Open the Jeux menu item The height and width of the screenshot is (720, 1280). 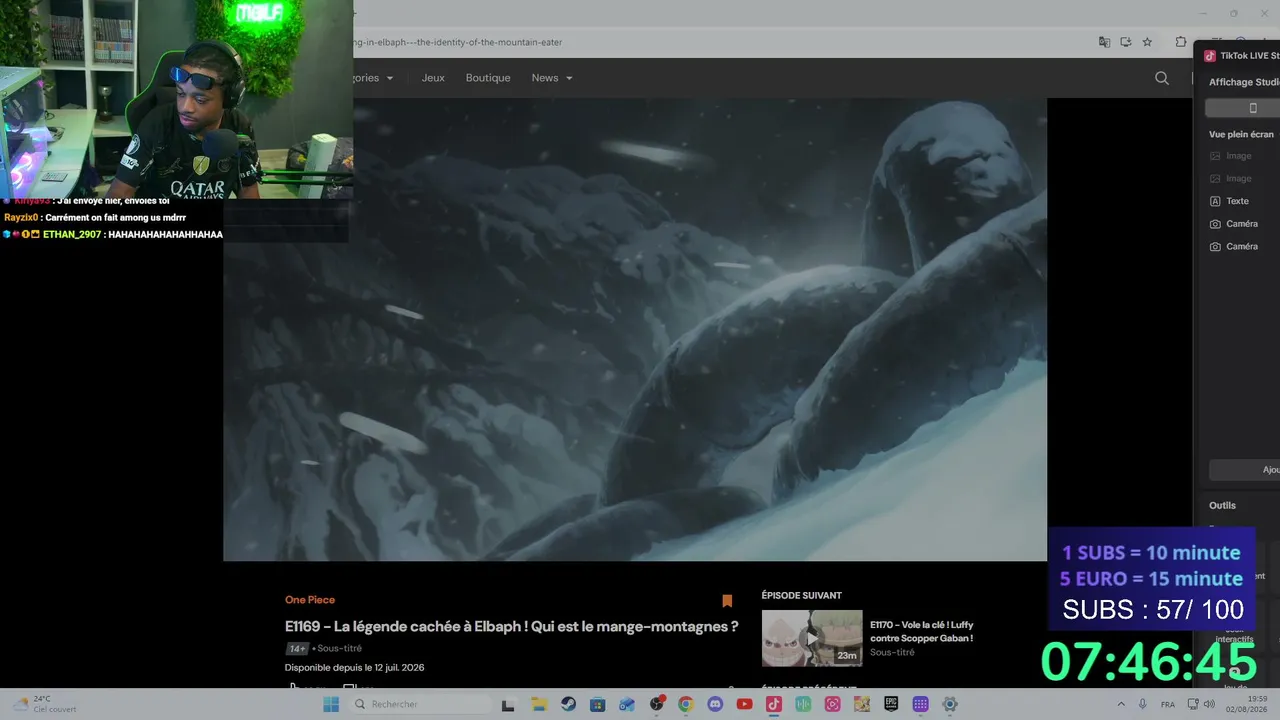tap(433, 78)
